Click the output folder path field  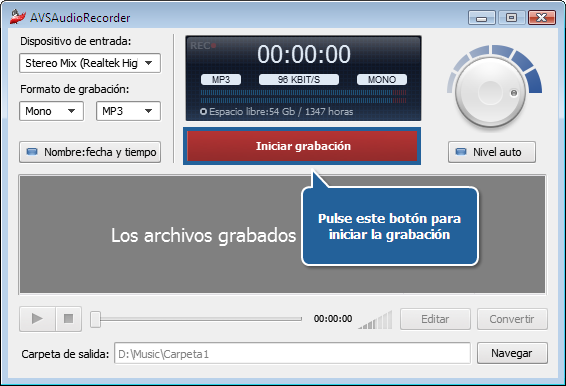point(292,354)
